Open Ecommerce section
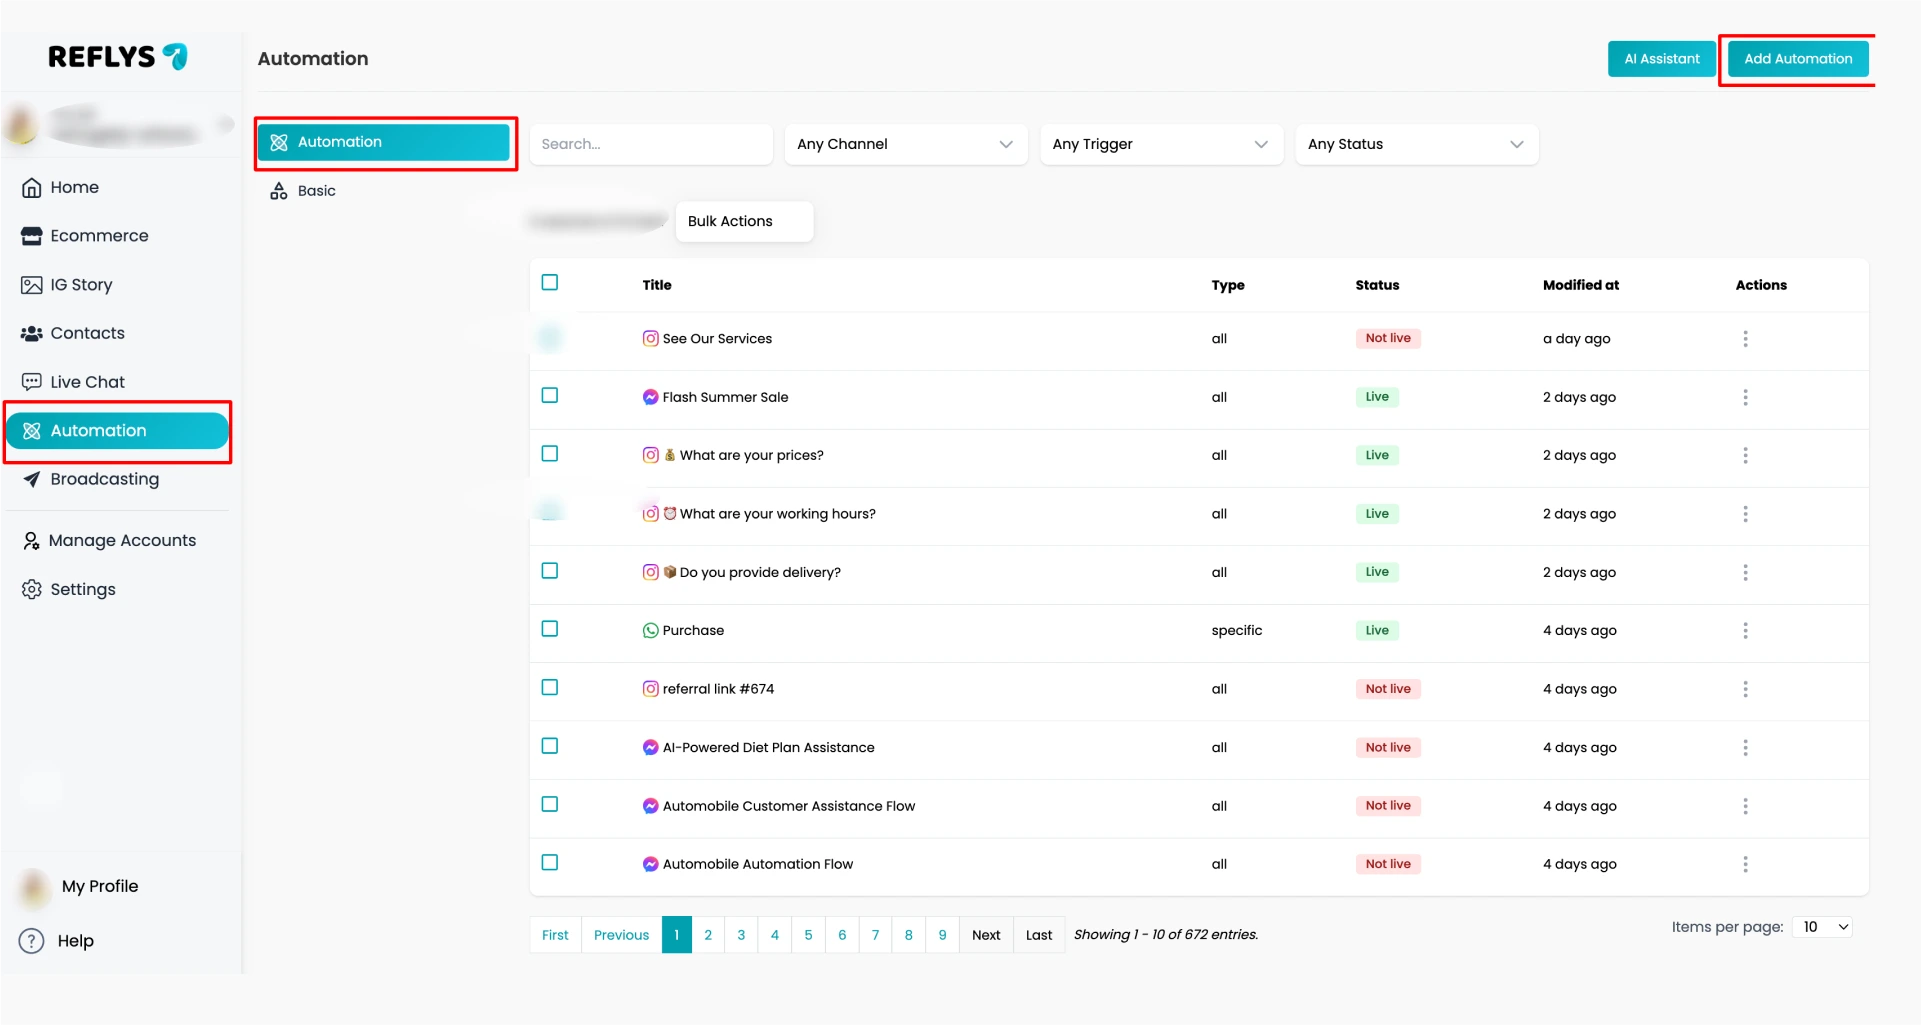The image size is (1921, 1025). click(99, 236)
